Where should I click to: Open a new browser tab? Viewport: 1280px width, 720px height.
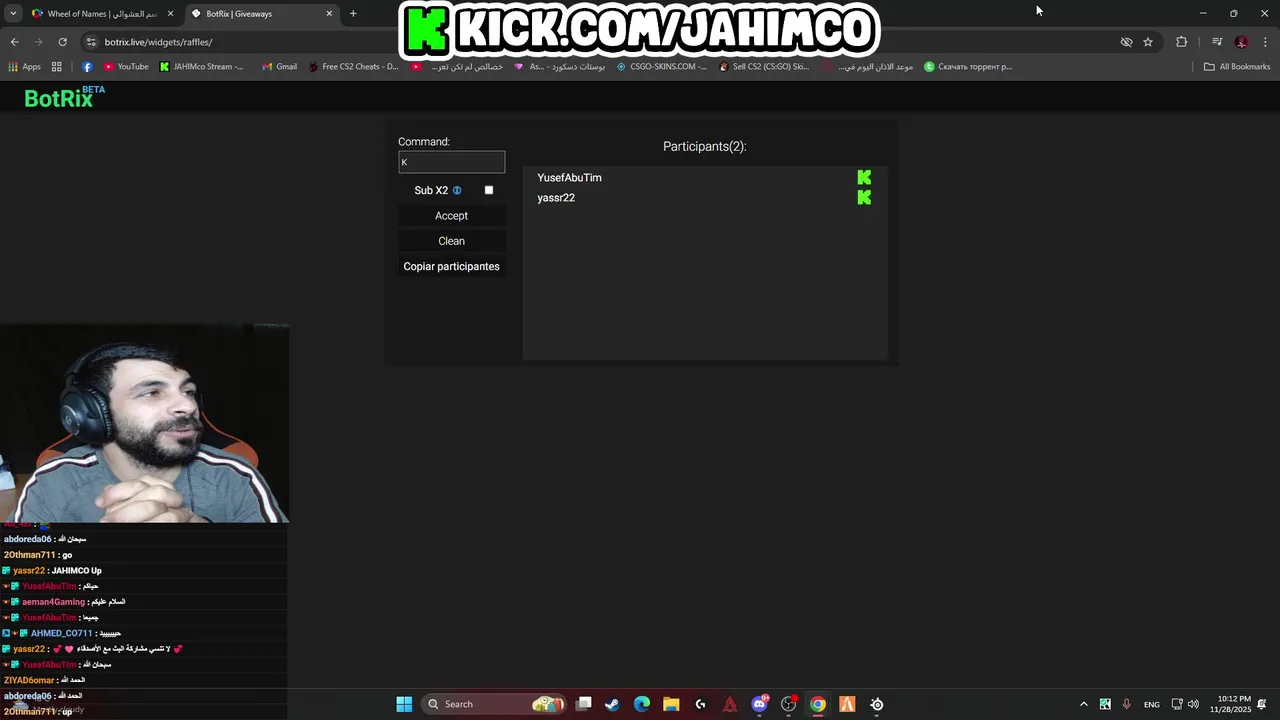coord(353,14)
